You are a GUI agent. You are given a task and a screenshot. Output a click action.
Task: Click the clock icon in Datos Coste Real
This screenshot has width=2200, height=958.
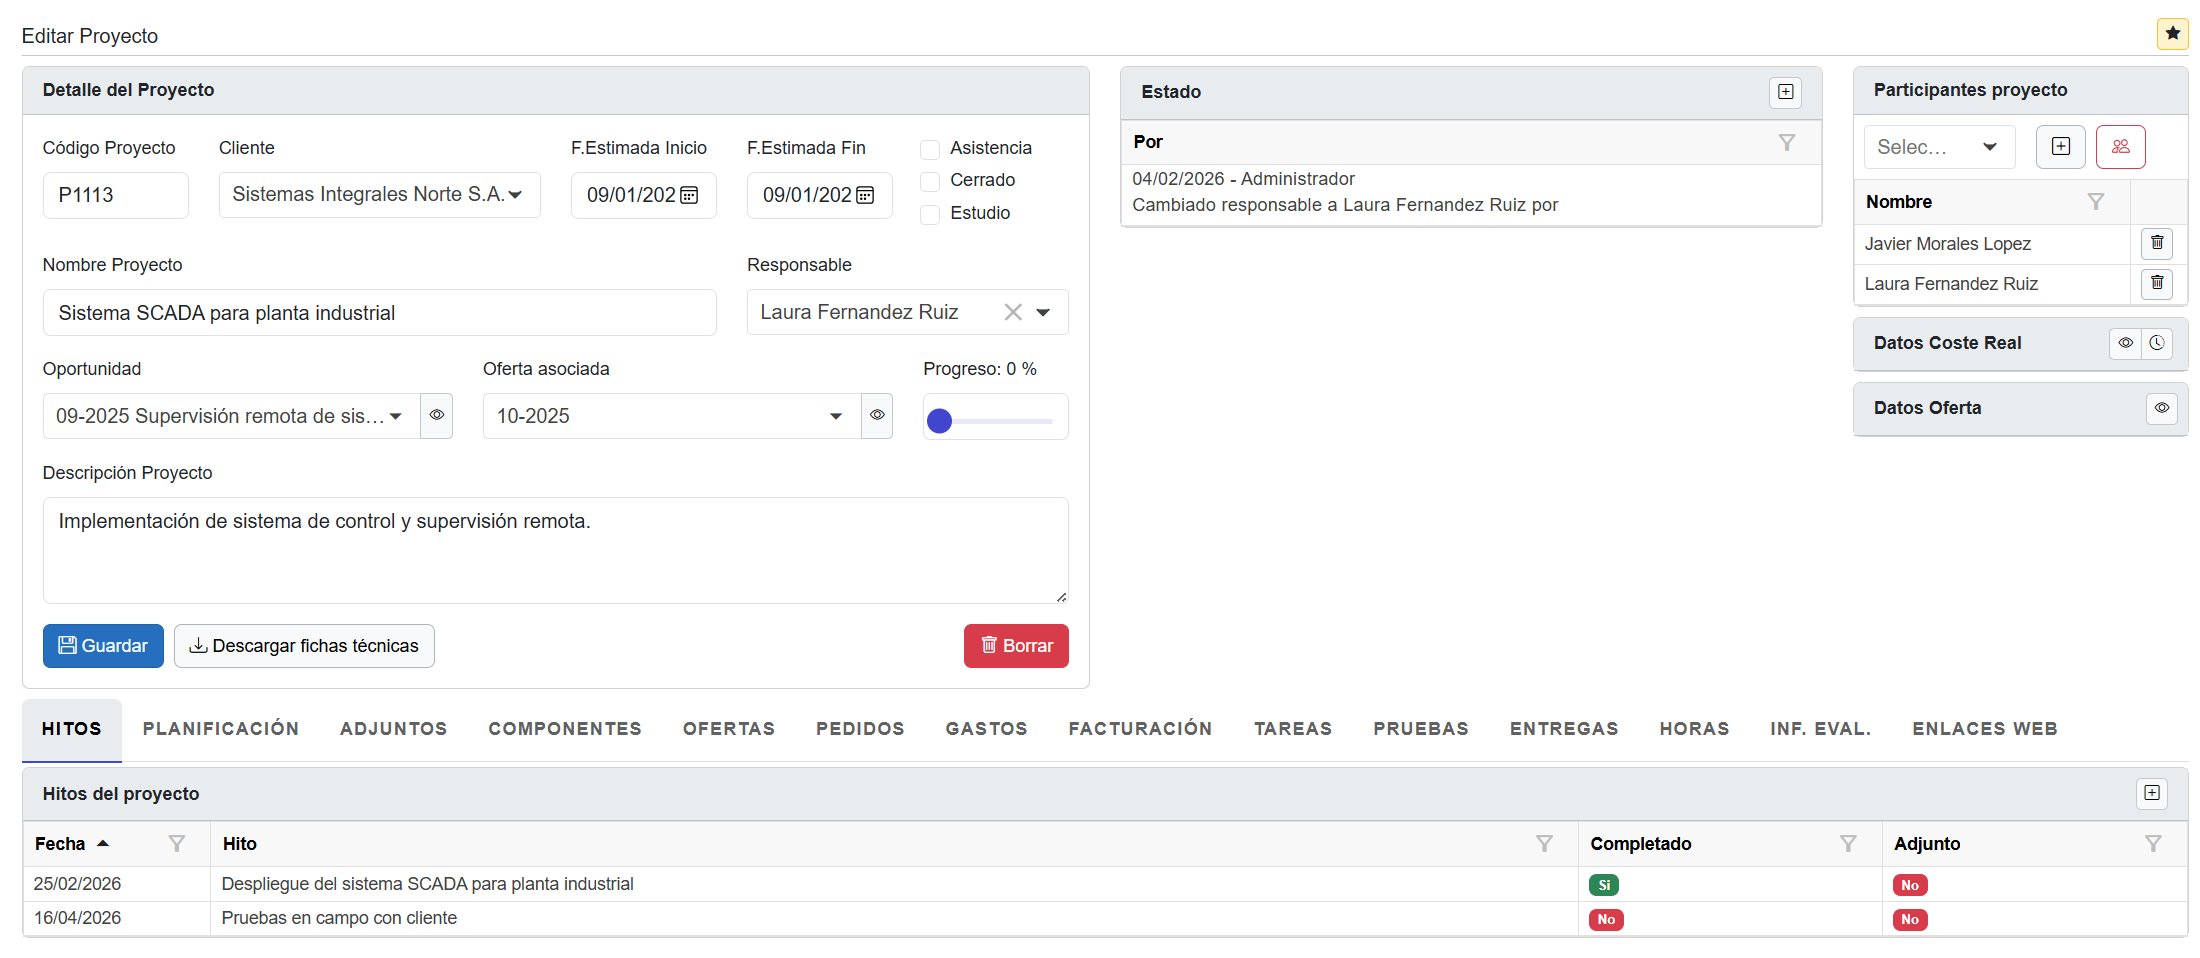(x=2157, y=343)
